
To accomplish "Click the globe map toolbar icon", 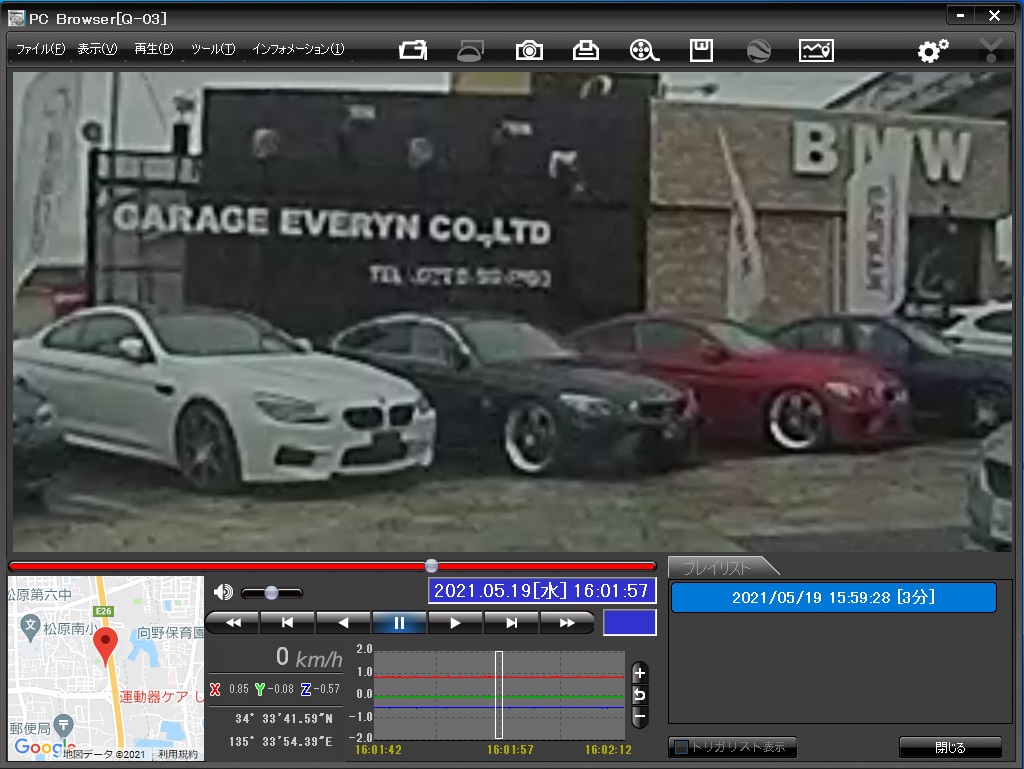I will (758, 50).
